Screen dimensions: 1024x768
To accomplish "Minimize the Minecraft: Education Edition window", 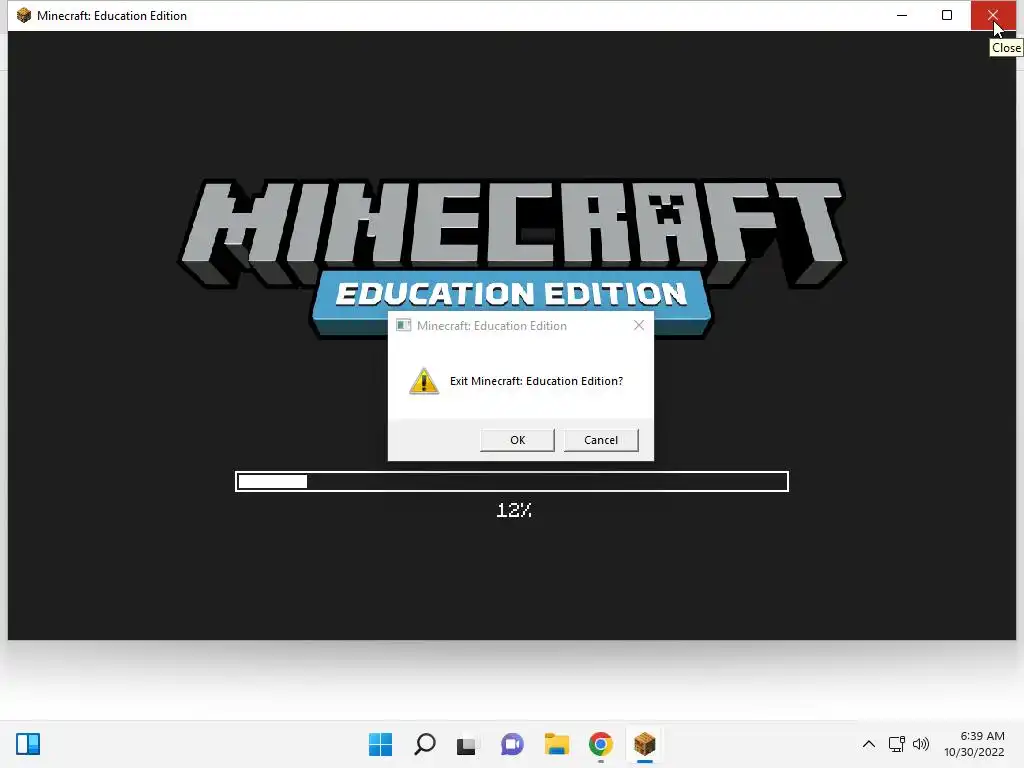I will (x=902, y=15).
